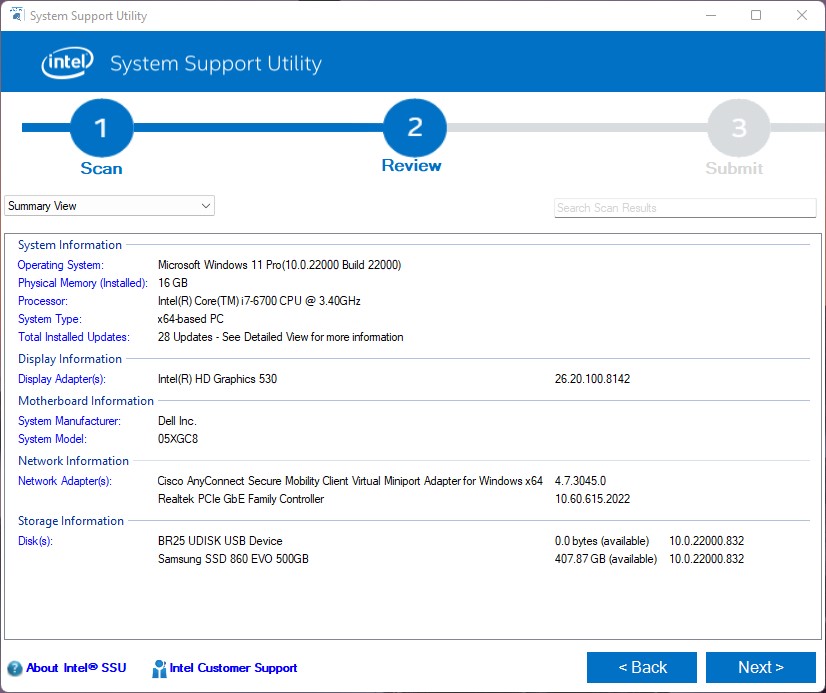The image size is (826, 693).
Task: Open the Summary View dropdown
Action: tap(109, 206)
